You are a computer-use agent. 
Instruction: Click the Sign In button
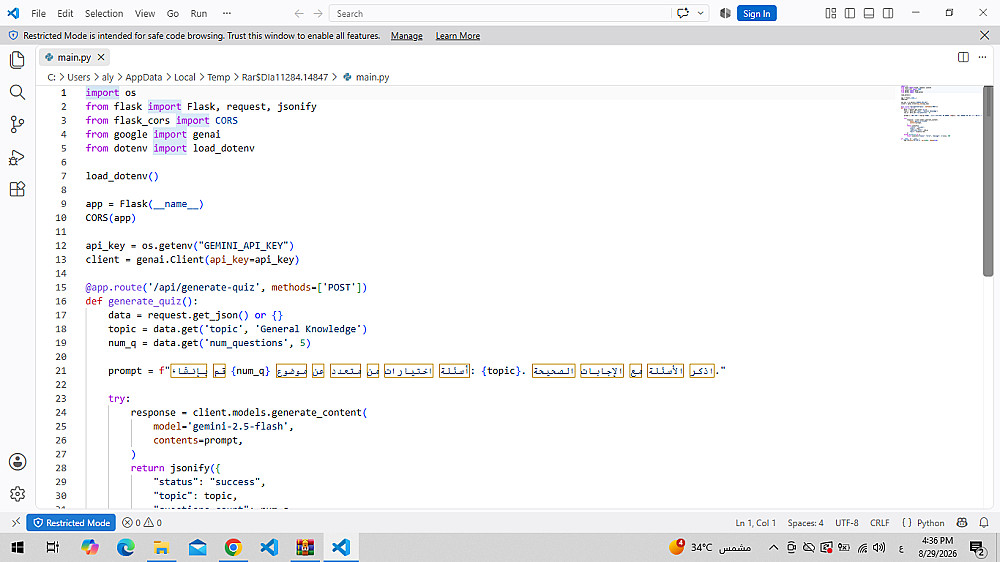tap(756, 13)
